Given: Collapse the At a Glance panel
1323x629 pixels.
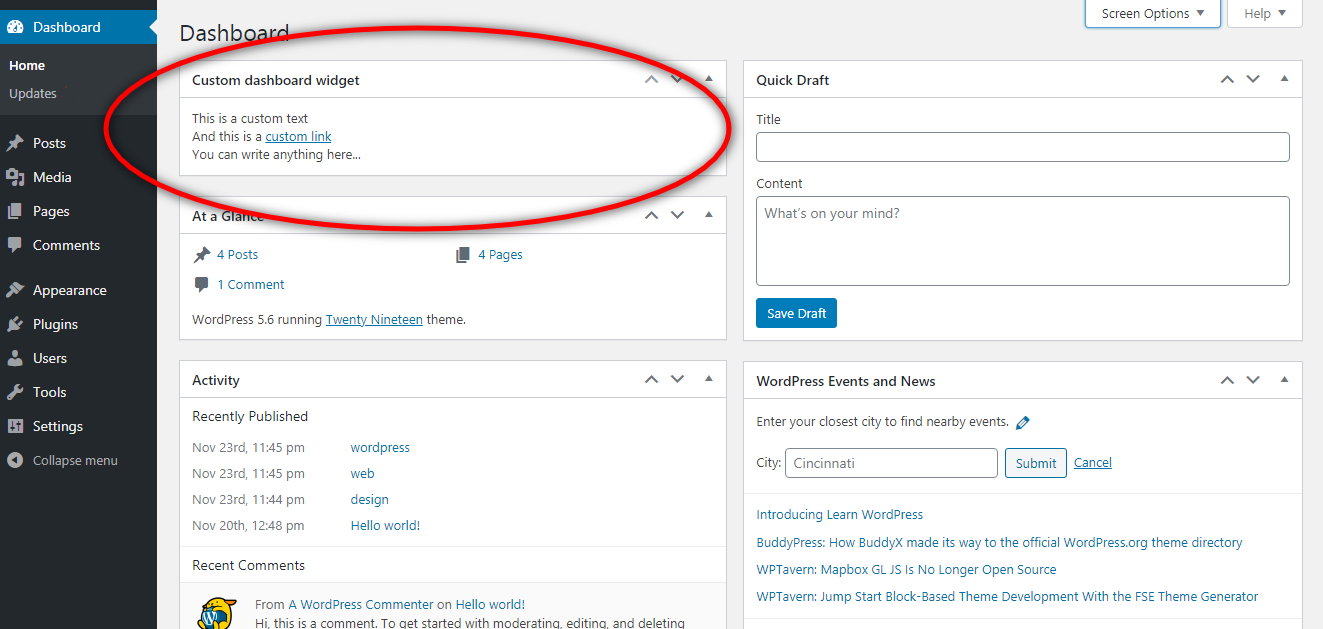Looking at the screenshot, I should pyautogui.click(x=709, y=214).
